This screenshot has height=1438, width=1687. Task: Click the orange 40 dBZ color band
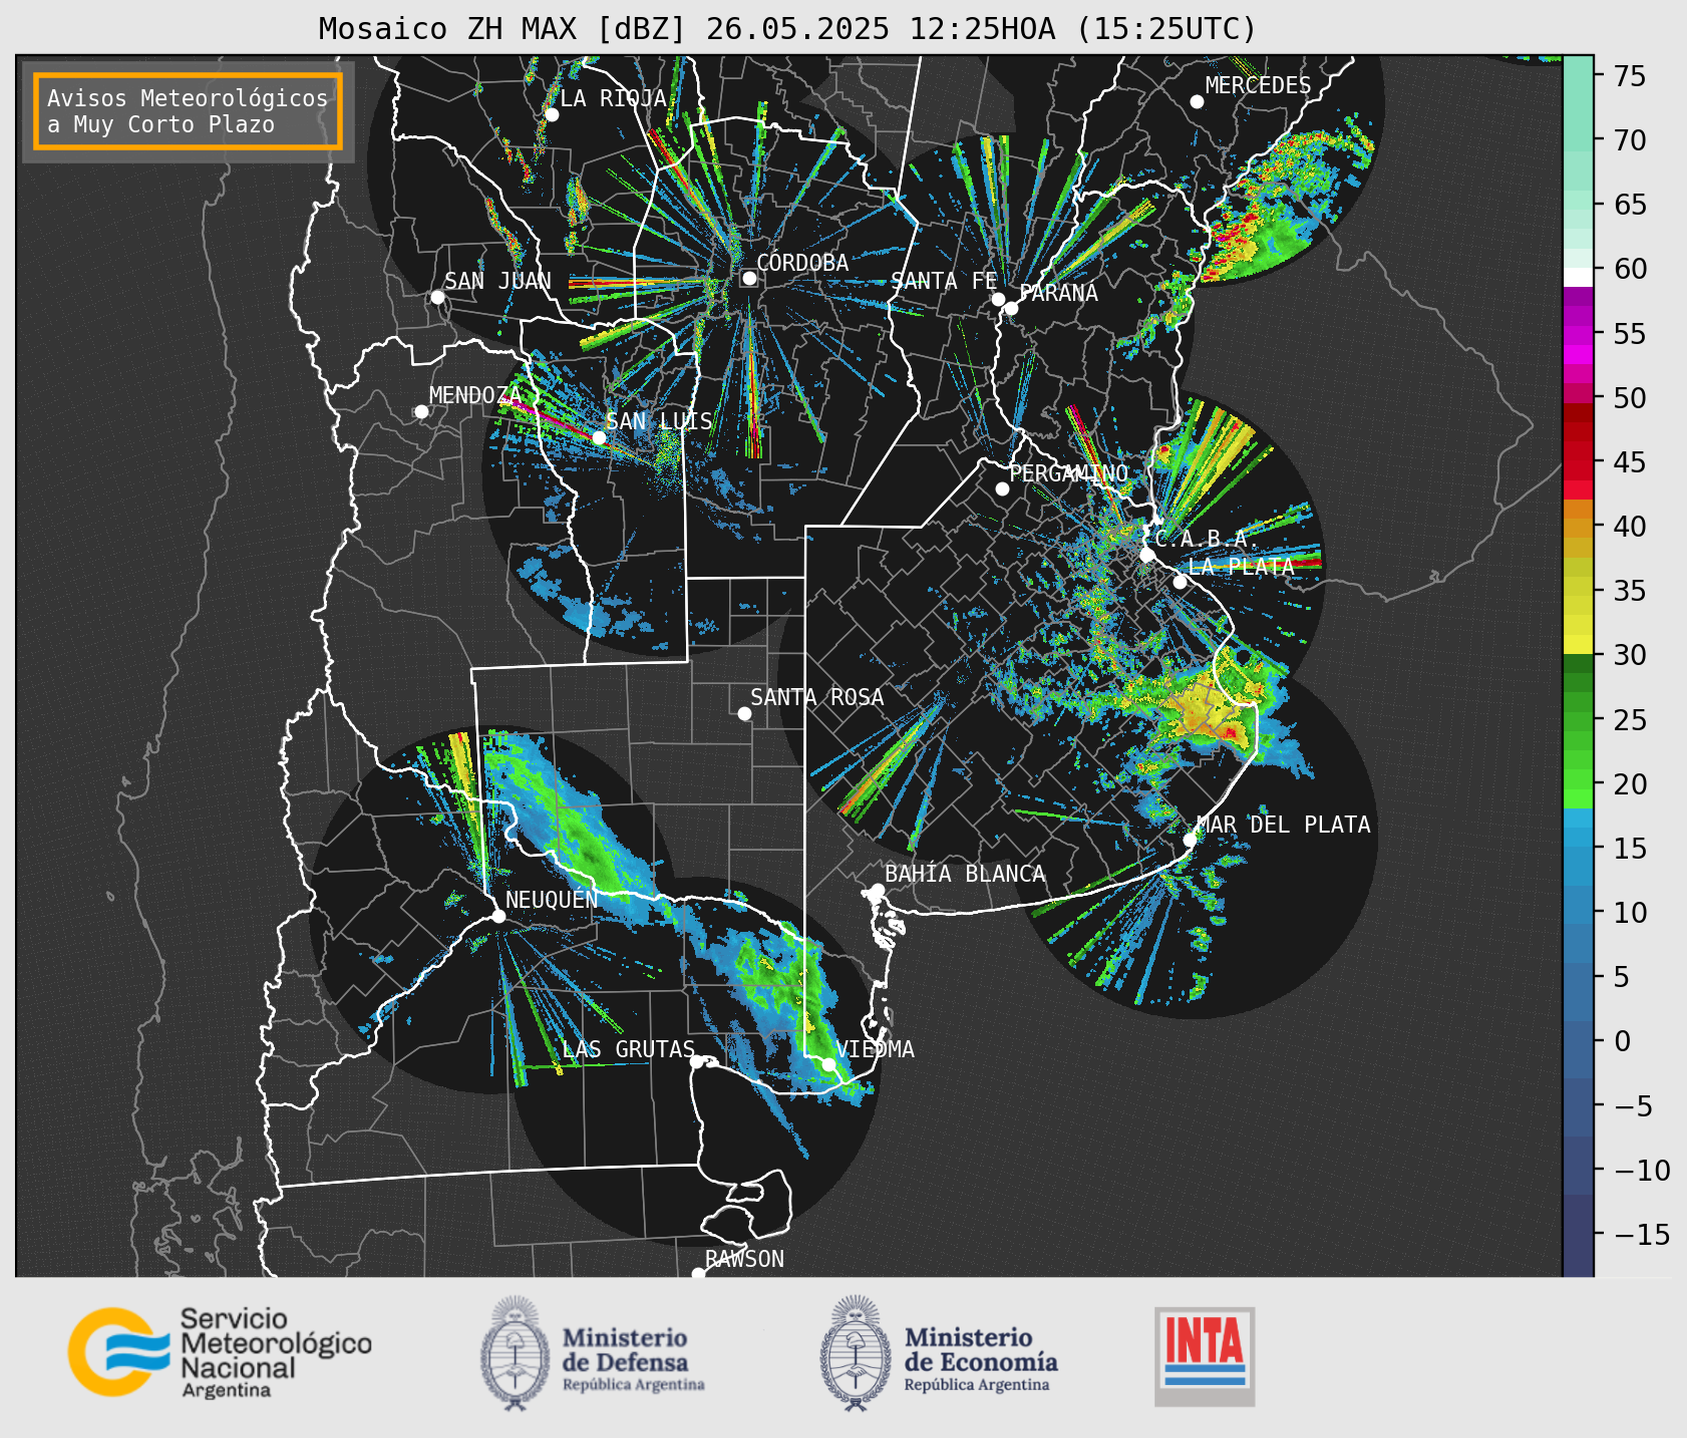coord(1578,528)
